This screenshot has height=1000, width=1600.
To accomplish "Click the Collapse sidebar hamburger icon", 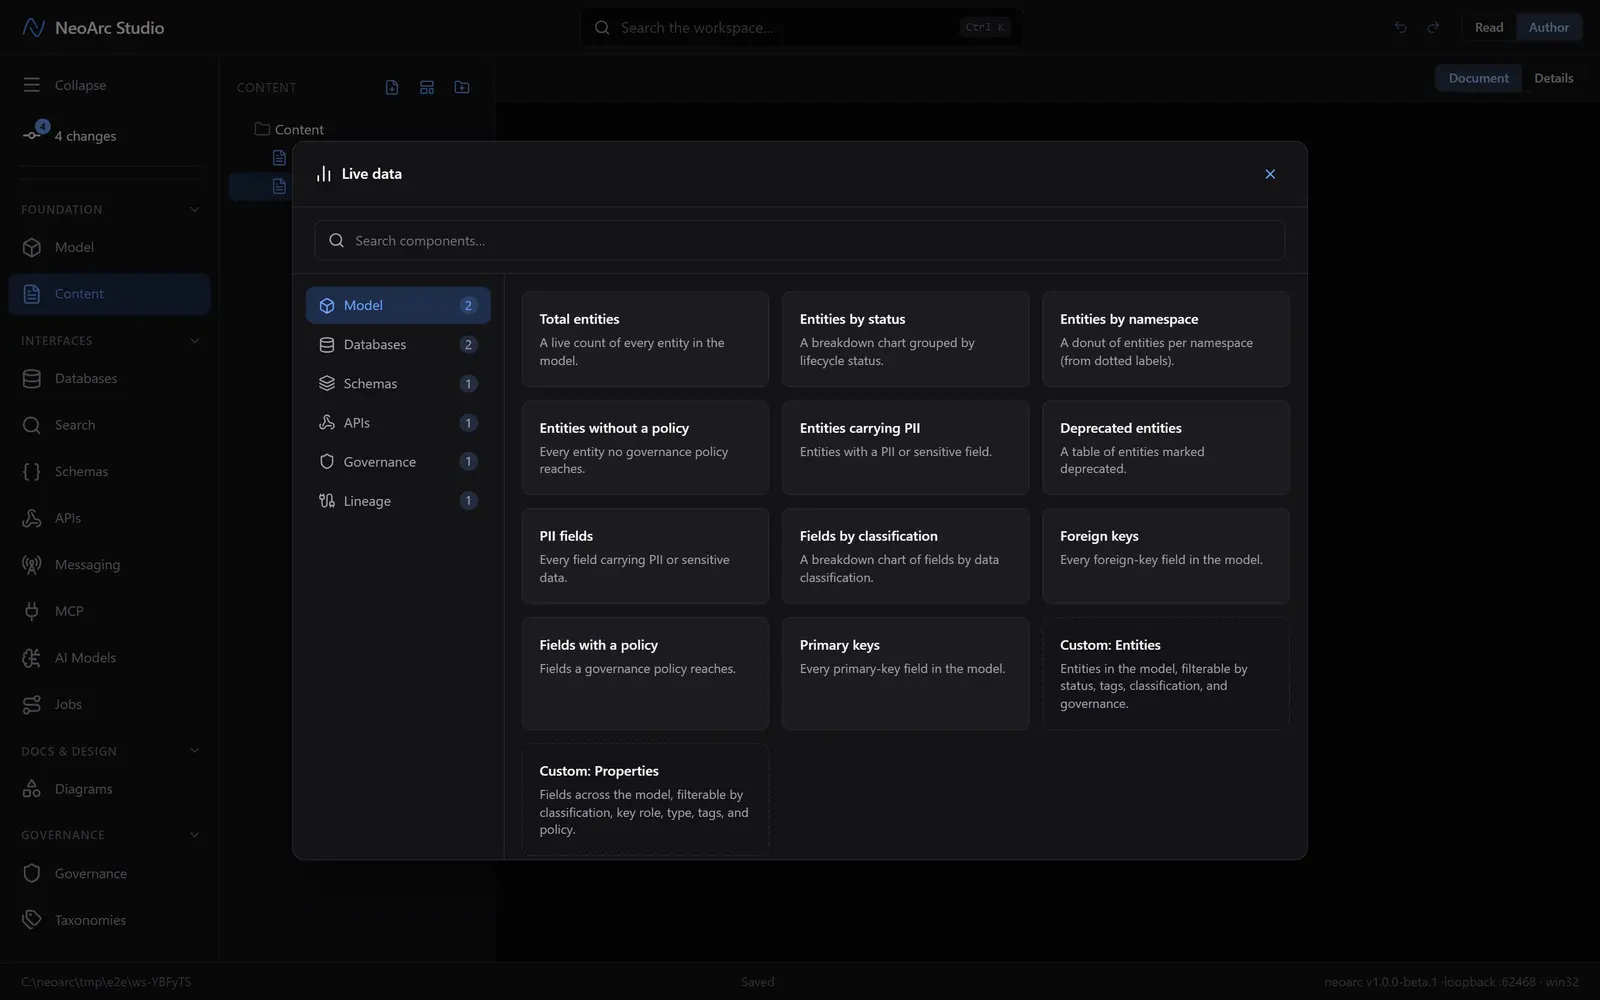I will coord(32,85).
